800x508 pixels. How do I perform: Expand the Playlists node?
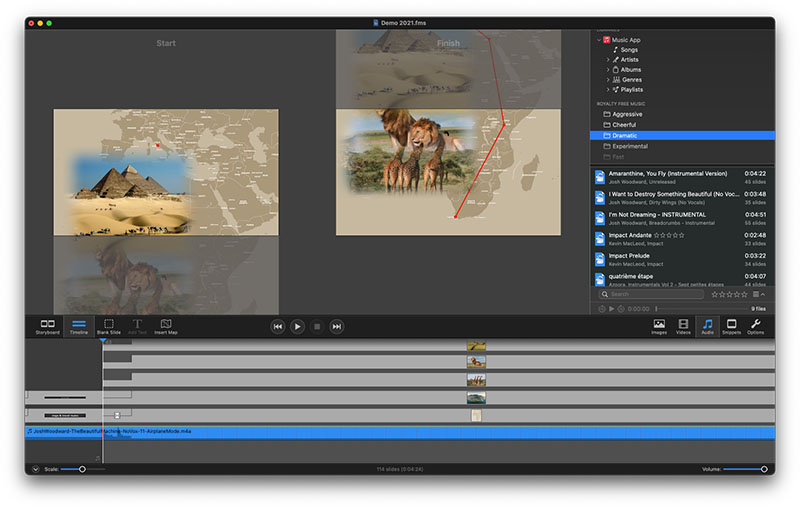tap(608, 90)
